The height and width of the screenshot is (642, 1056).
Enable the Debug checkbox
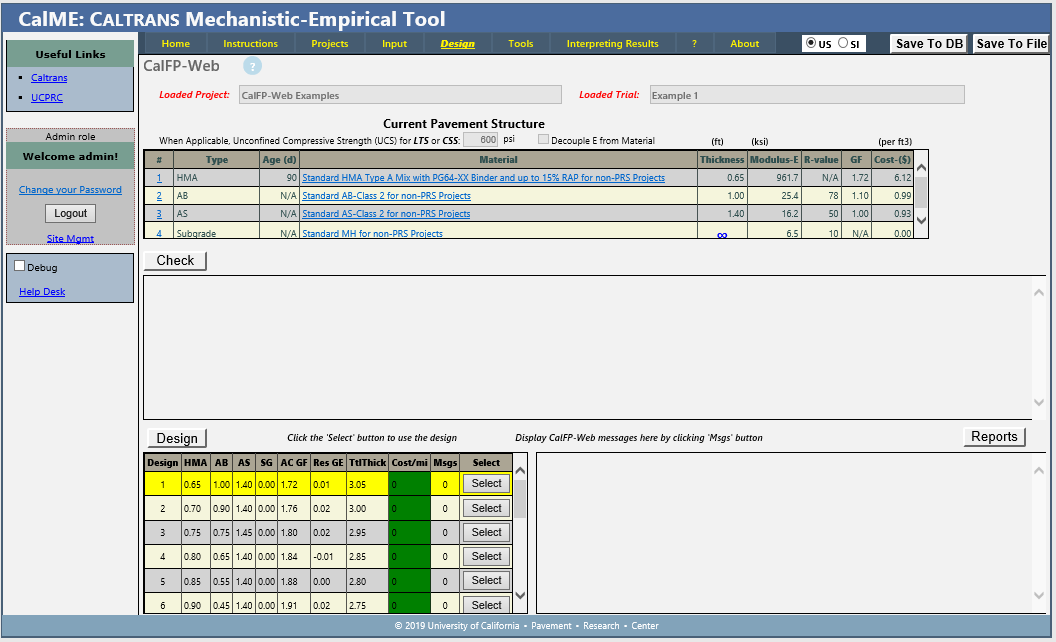pyautogui.click(x=19, y=267)
